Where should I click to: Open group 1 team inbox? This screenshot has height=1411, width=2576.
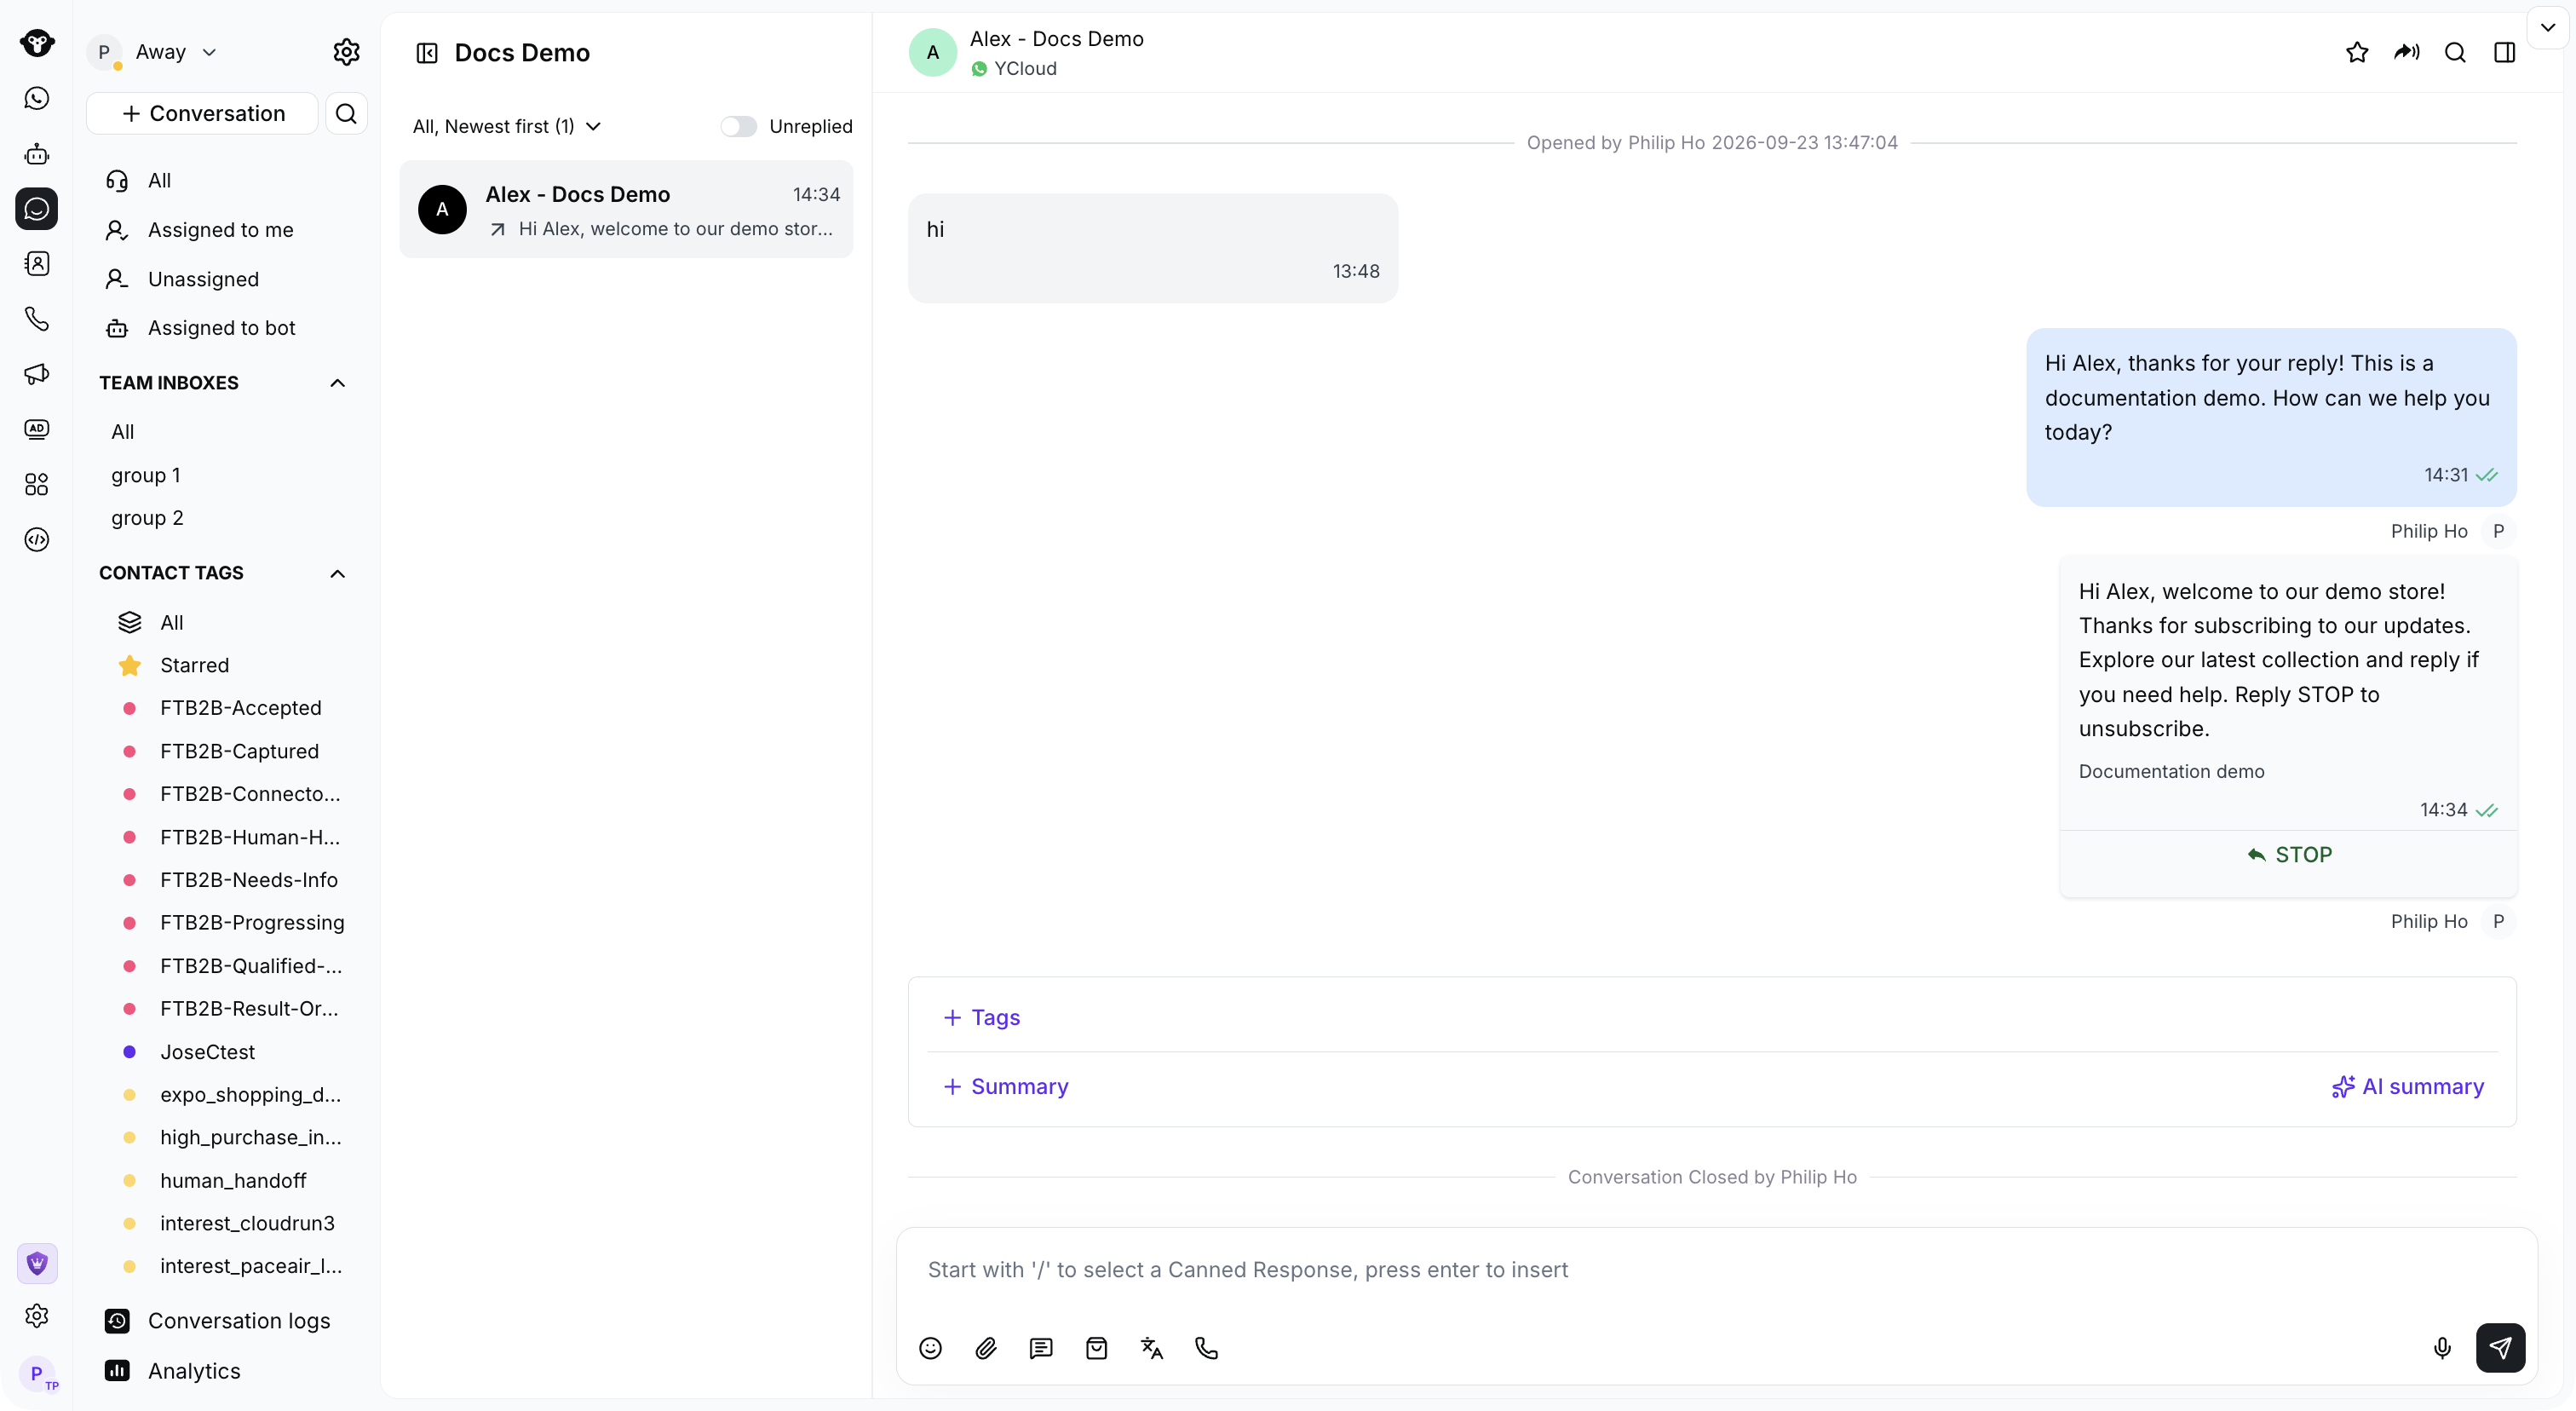tap(146, 475)
